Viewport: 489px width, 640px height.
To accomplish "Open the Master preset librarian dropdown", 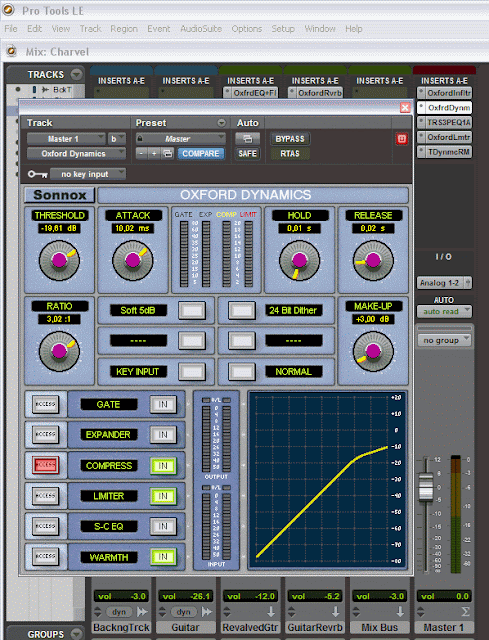I will (x=180, y=139).
